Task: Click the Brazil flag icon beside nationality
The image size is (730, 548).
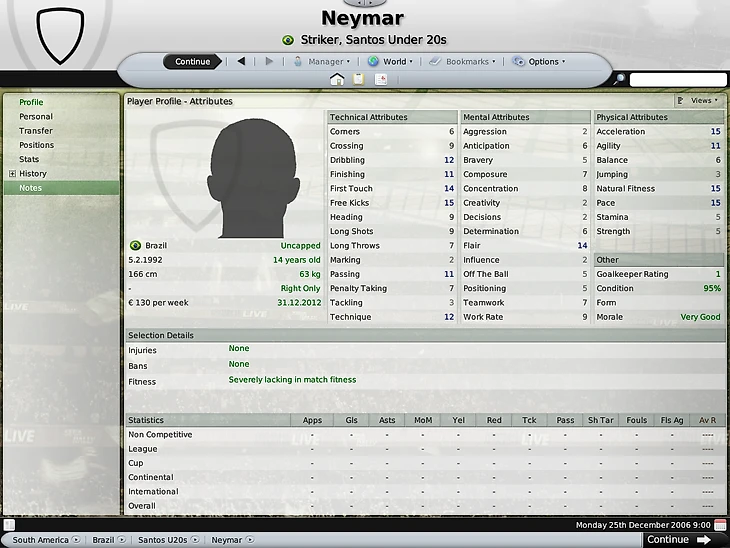Action: tap(135, 245)
